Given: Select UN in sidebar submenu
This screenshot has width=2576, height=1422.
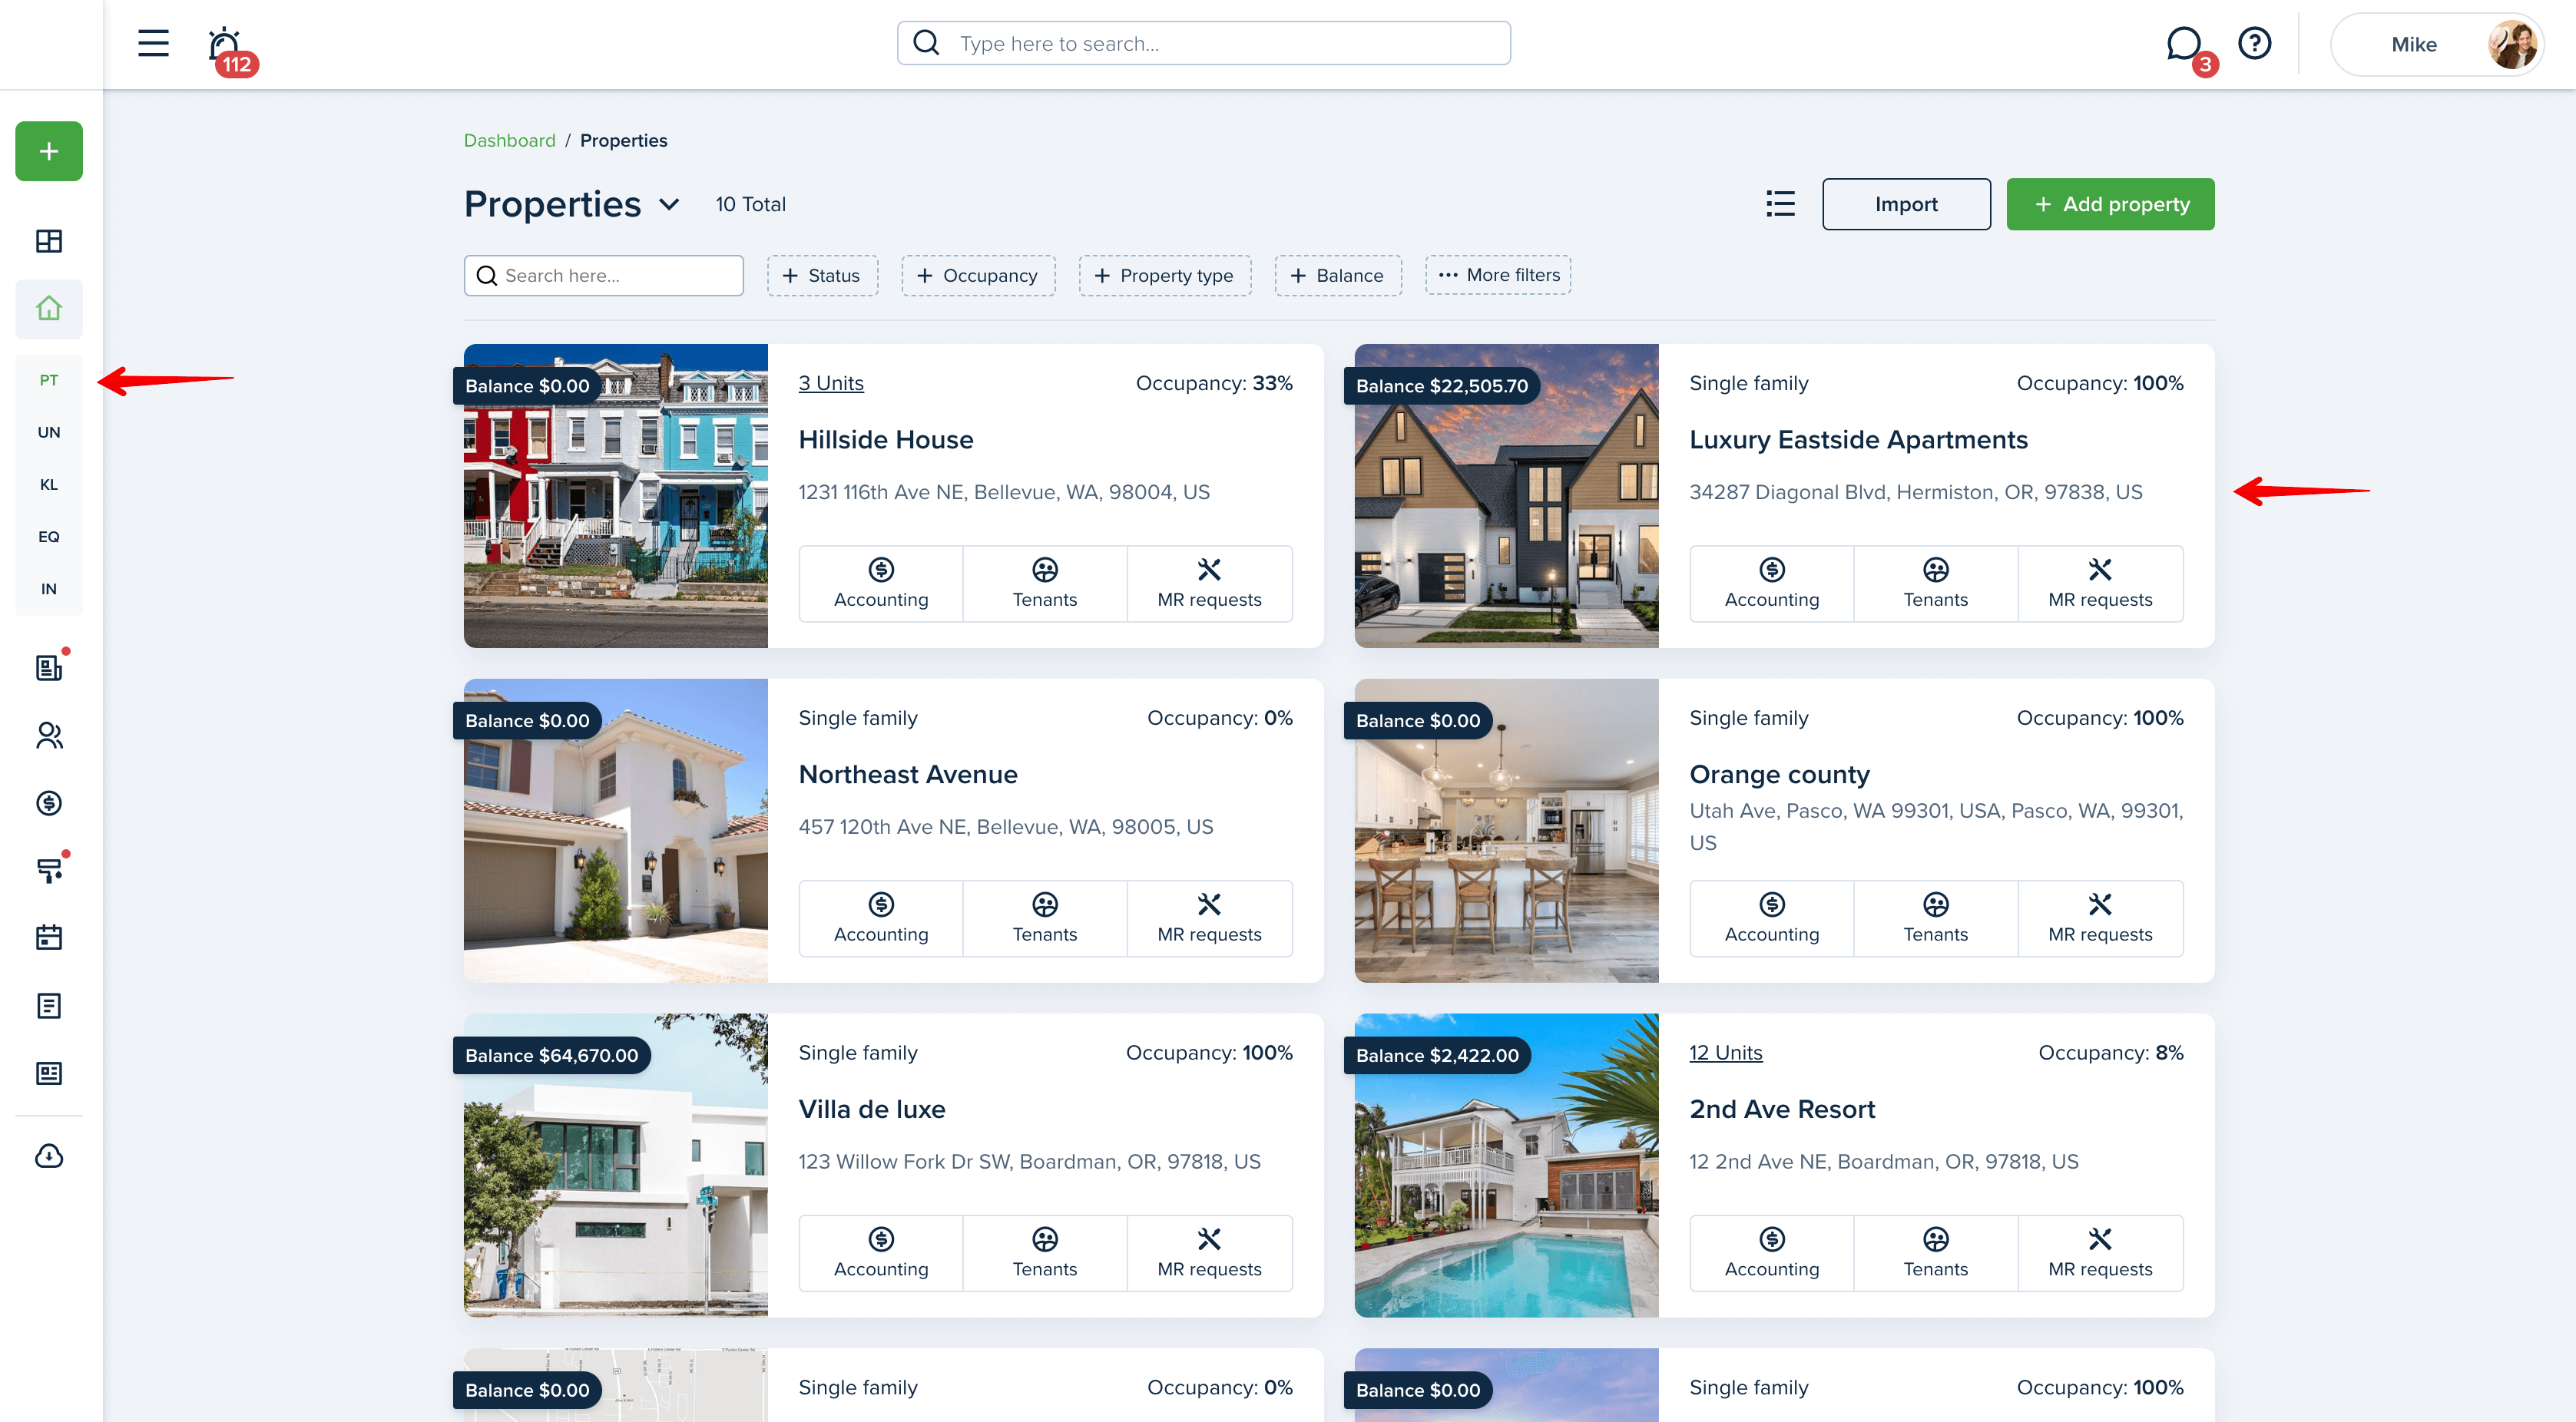Looking at the screenshot, I should [49, 432].
